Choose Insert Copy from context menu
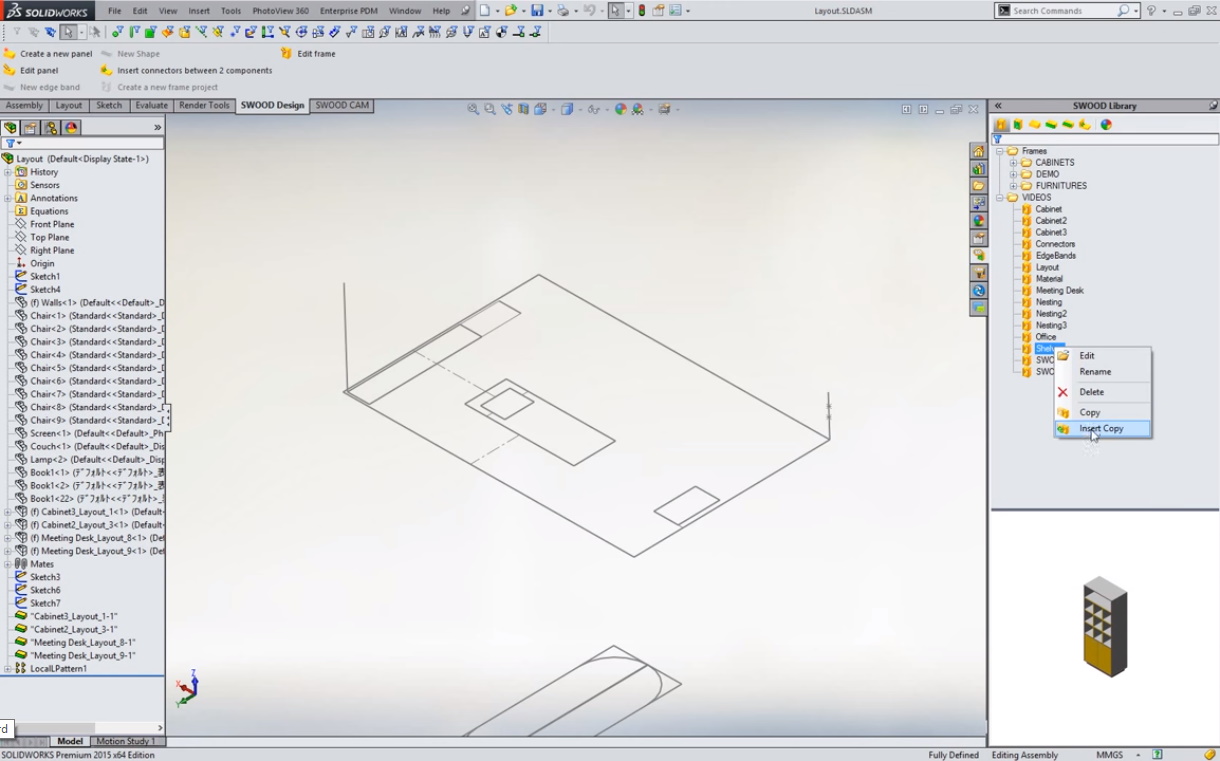Viewport: 1220px width, 761px height. [1101, 429]
